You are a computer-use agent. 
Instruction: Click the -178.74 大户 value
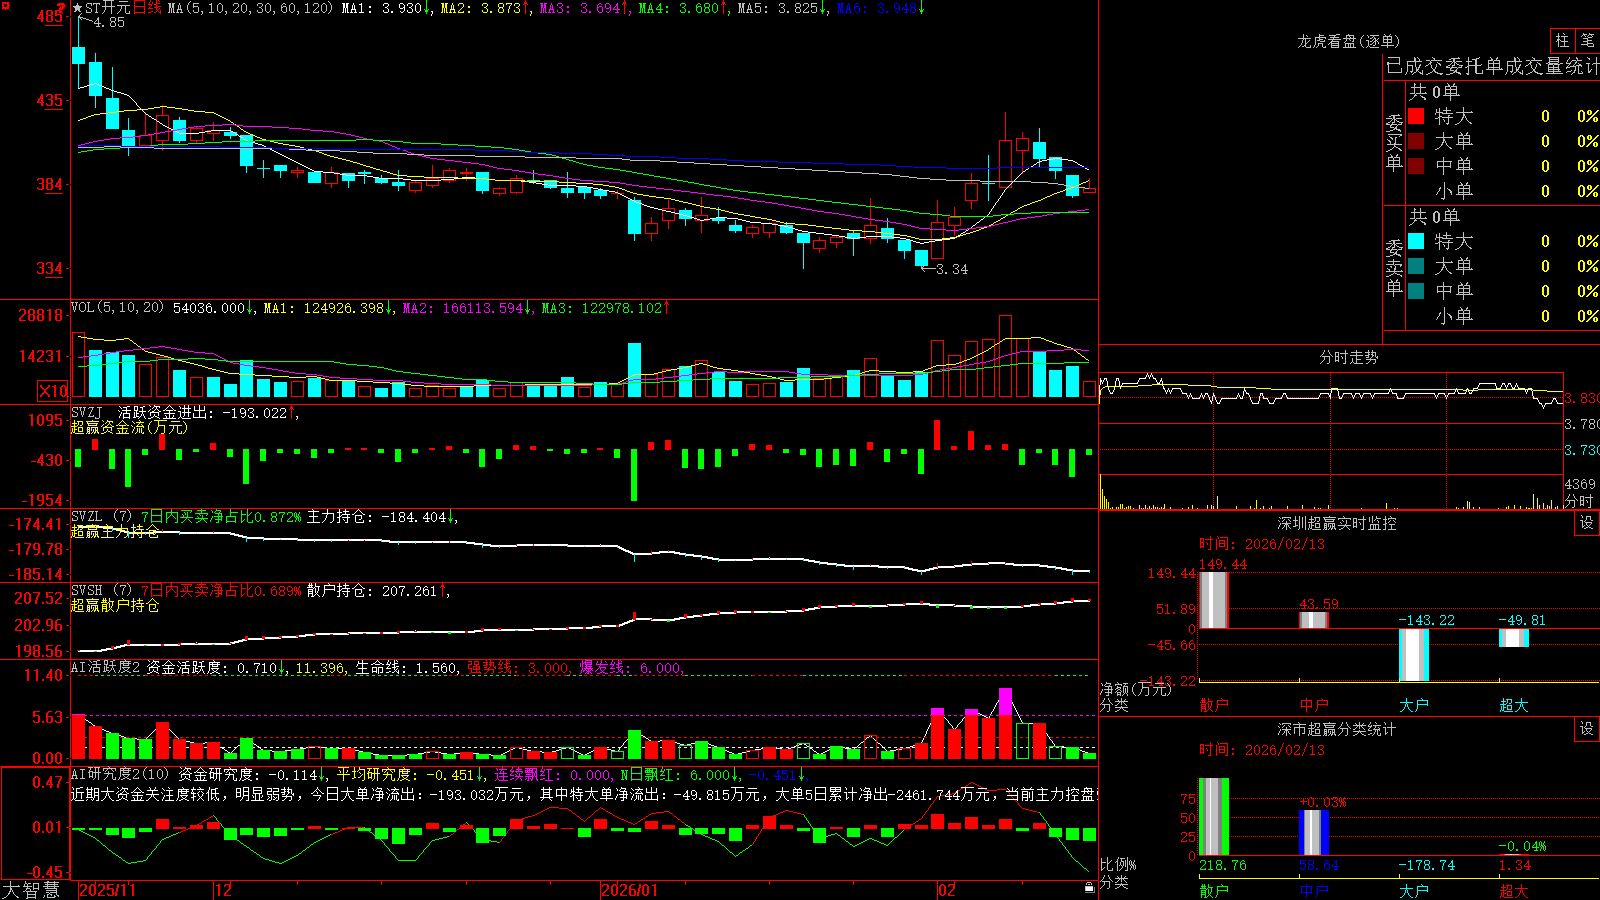pos(1427,865)
